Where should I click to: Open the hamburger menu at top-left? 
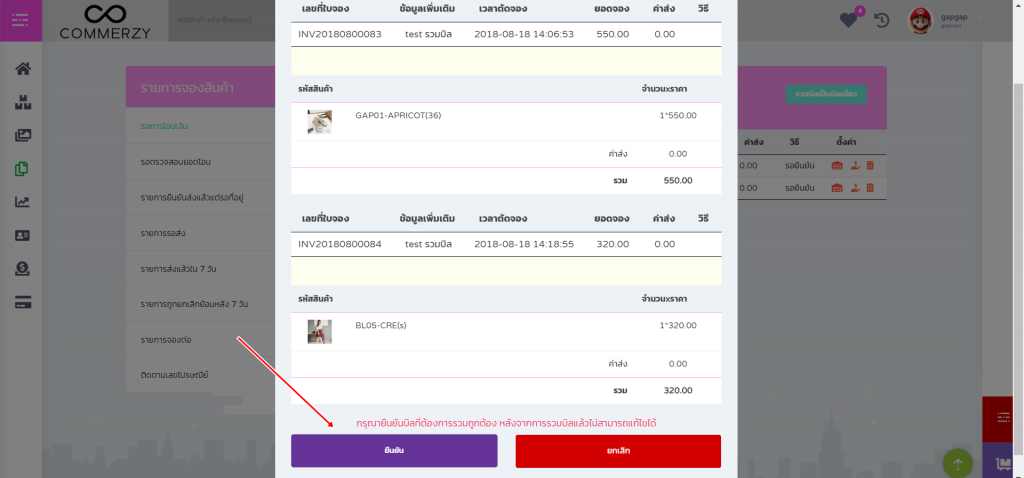point(21,21)
